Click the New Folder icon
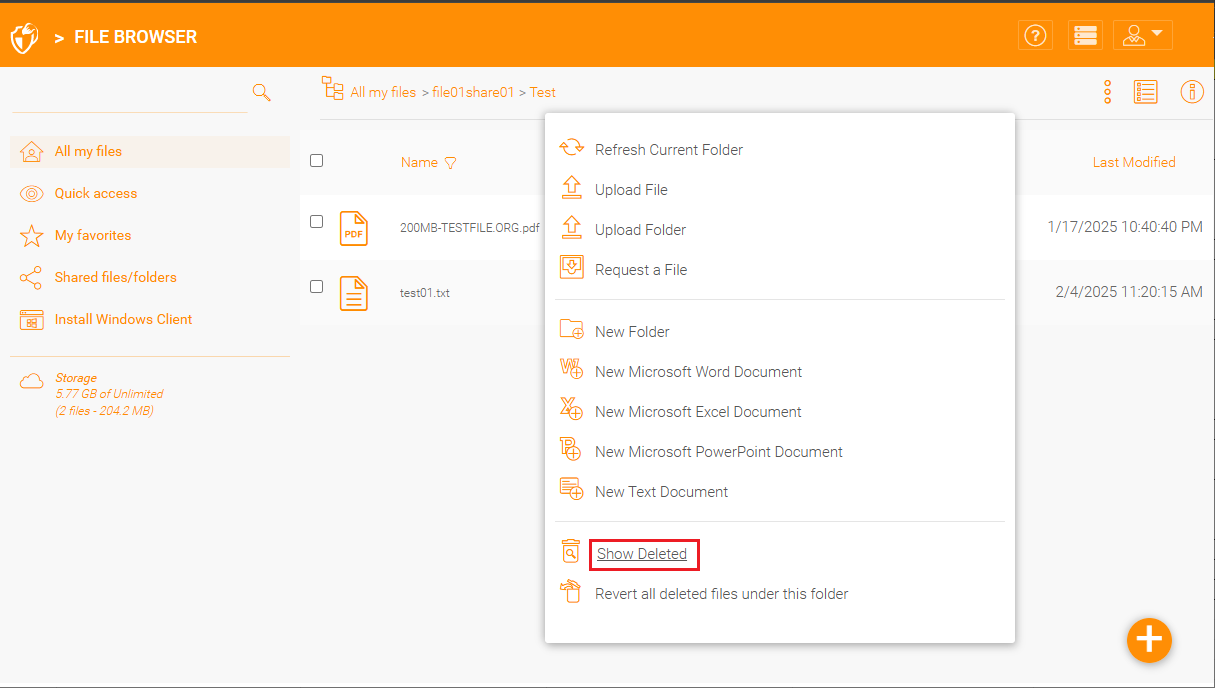Screen dimensions: 1215x688 click(572, 329)
